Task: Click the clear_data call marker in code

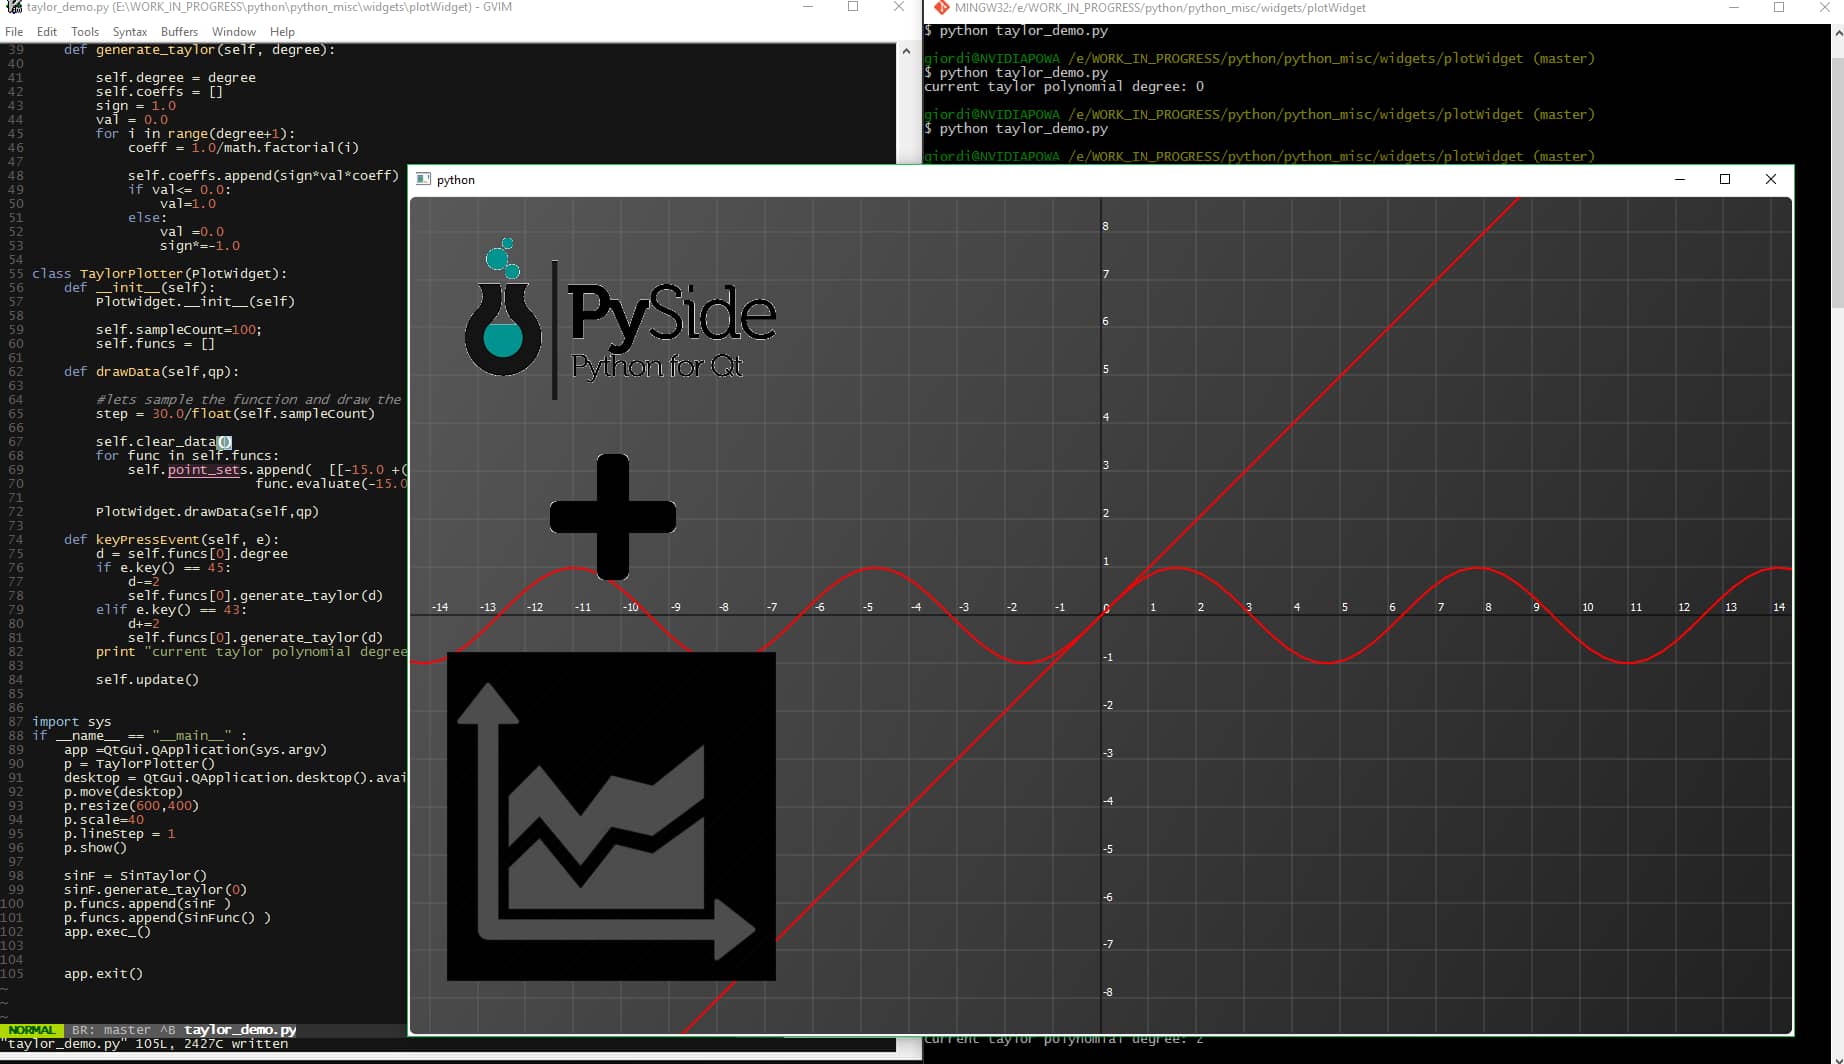Action: 224,441
